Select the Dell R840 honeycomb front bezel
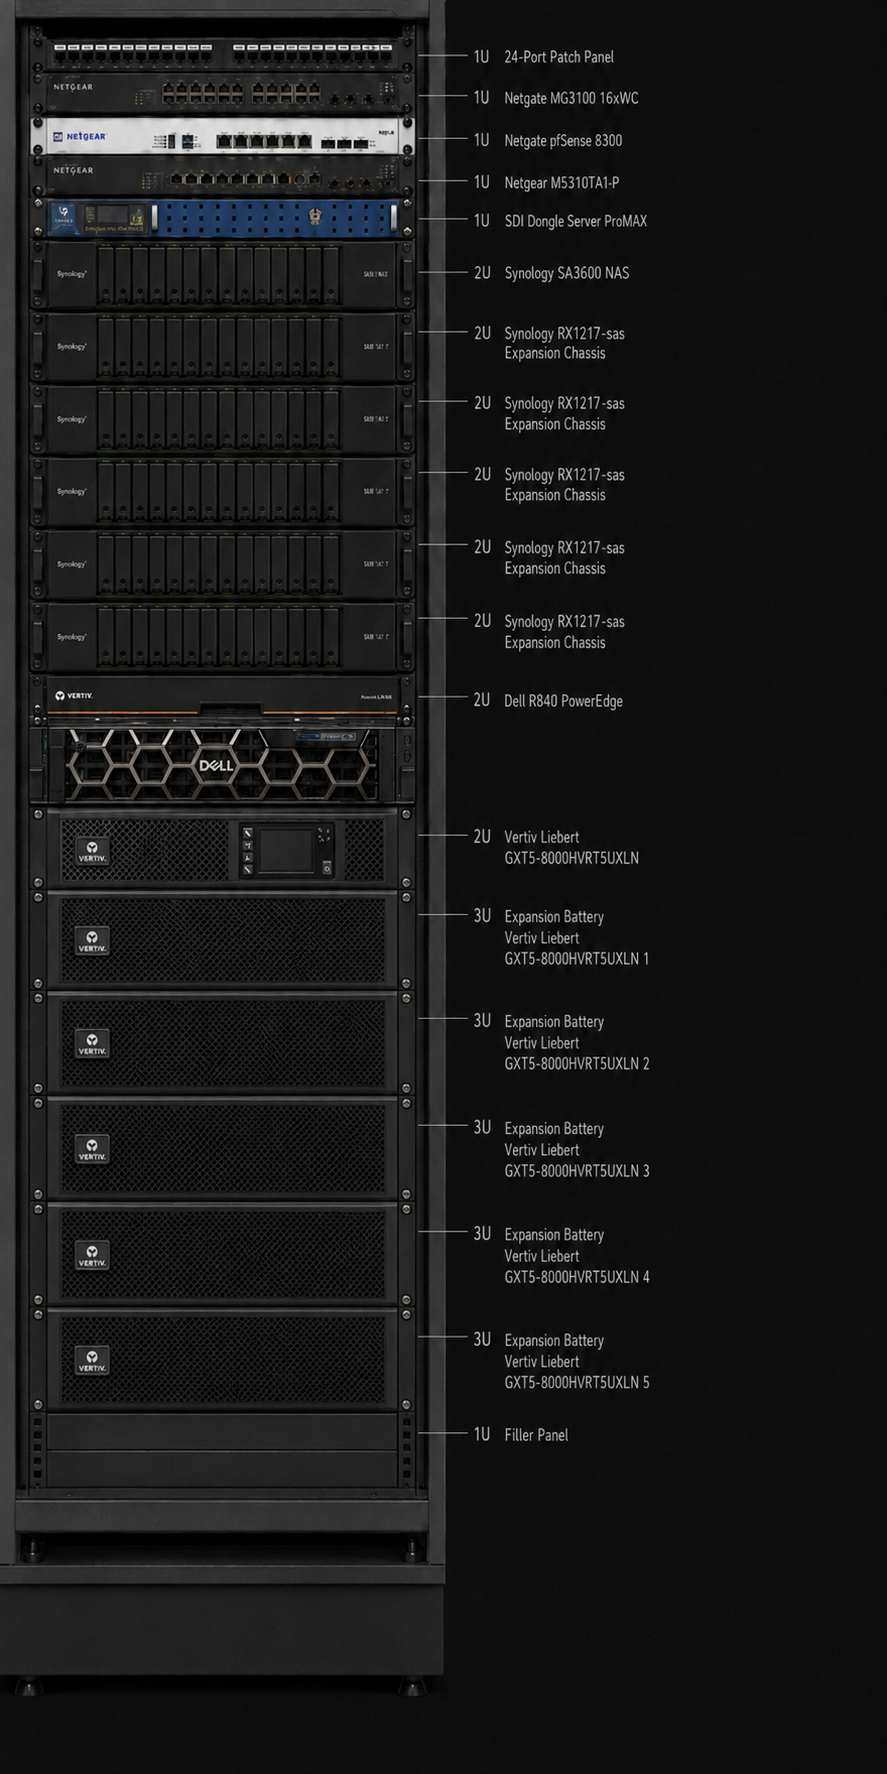The height and width of the screenshot is (1774, 887). [221, 765]
